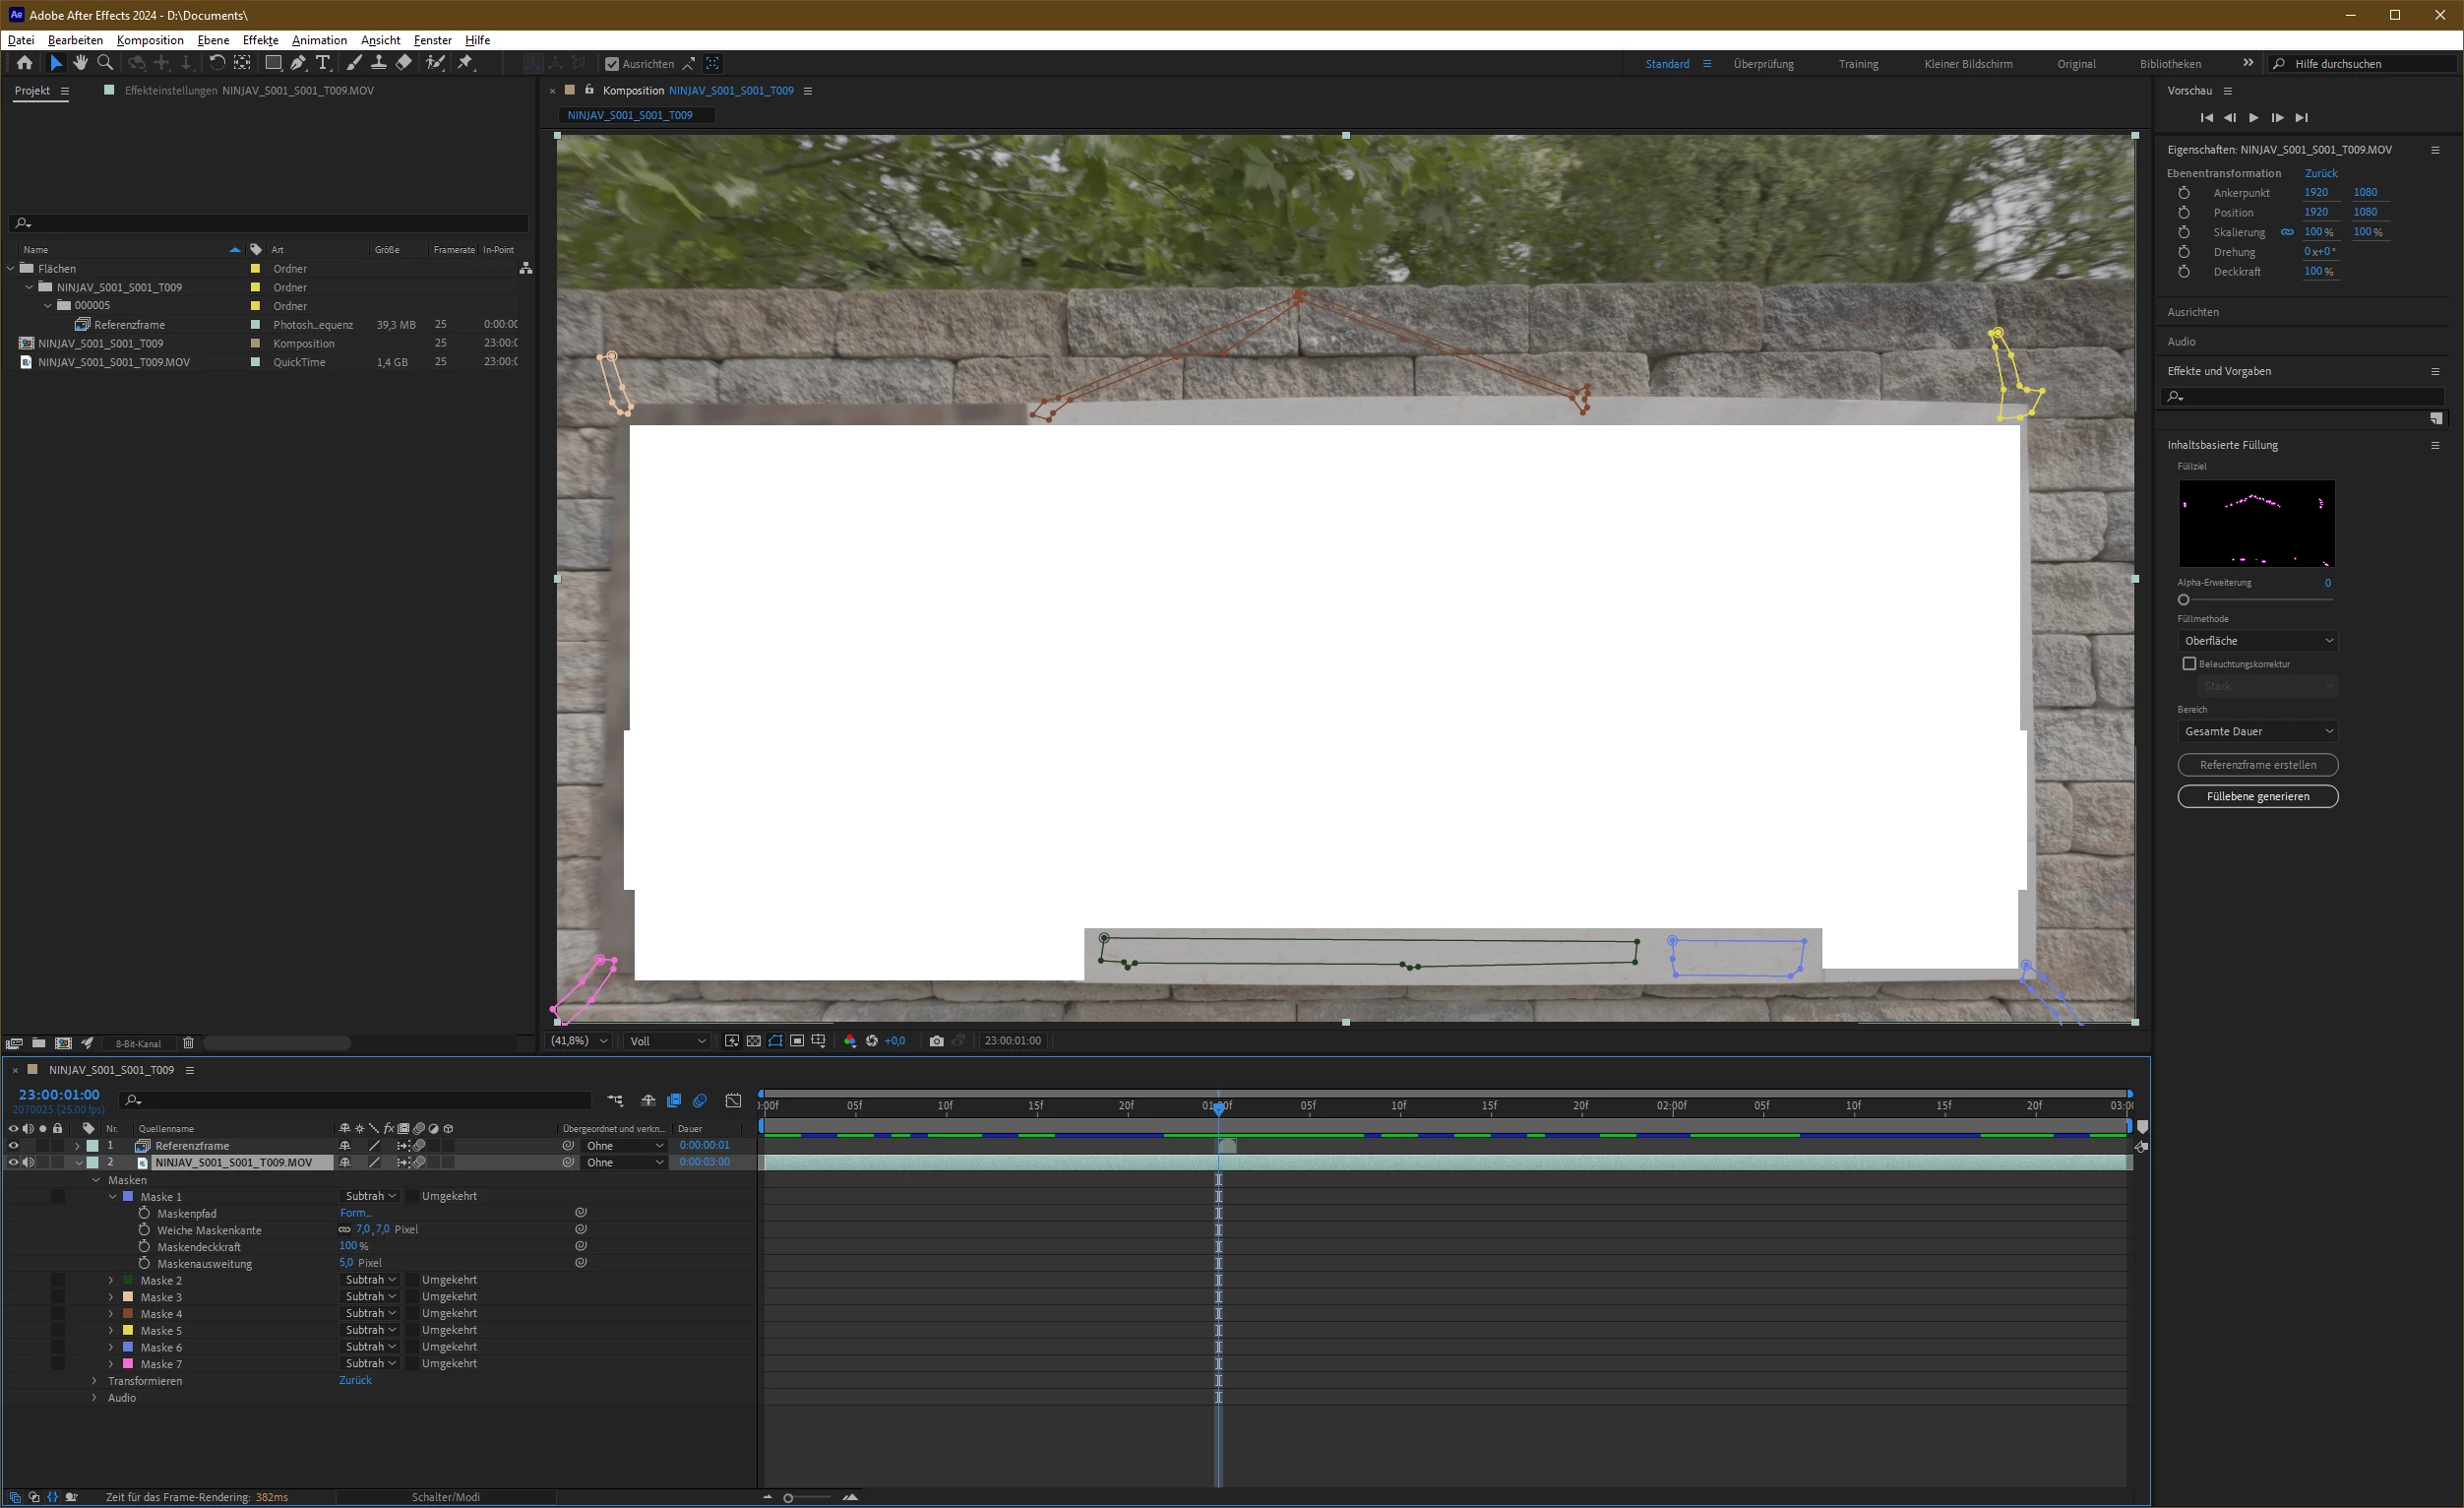Select the Eraser tool
Screen dimensions: 2464x1508
(404, 63)
